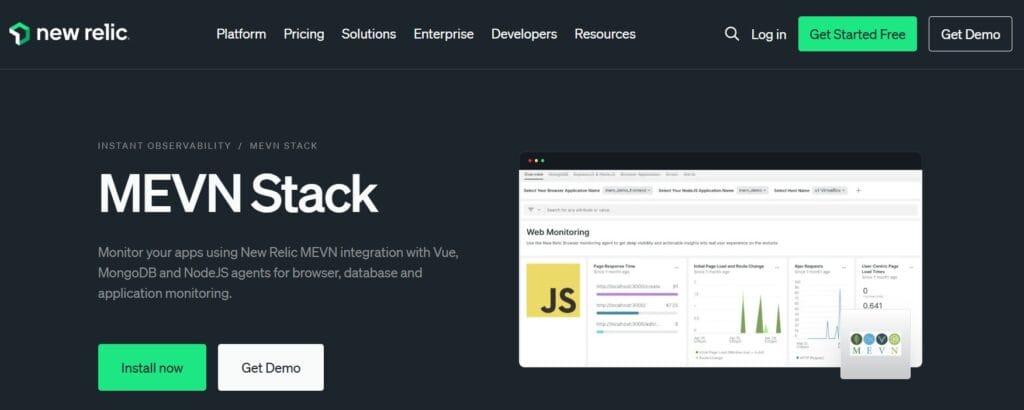The width and height of the screenshot is (1024, 410).
Task: Expand the NodeJS Application Name dropdown
Action: point(755,190)
